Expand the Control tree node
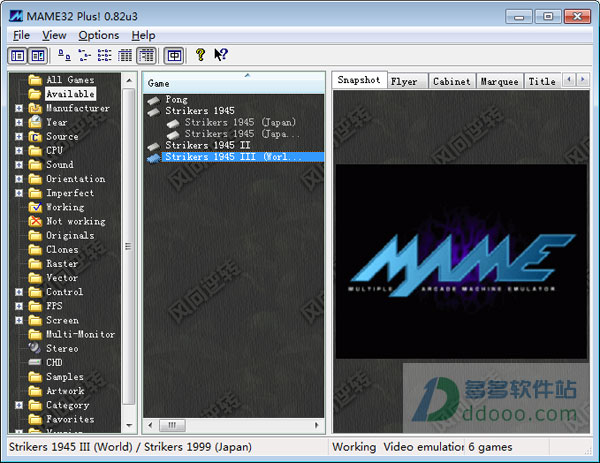Image resolution: width=600 pixels, height=463 pixels. [x=19, y=292]
